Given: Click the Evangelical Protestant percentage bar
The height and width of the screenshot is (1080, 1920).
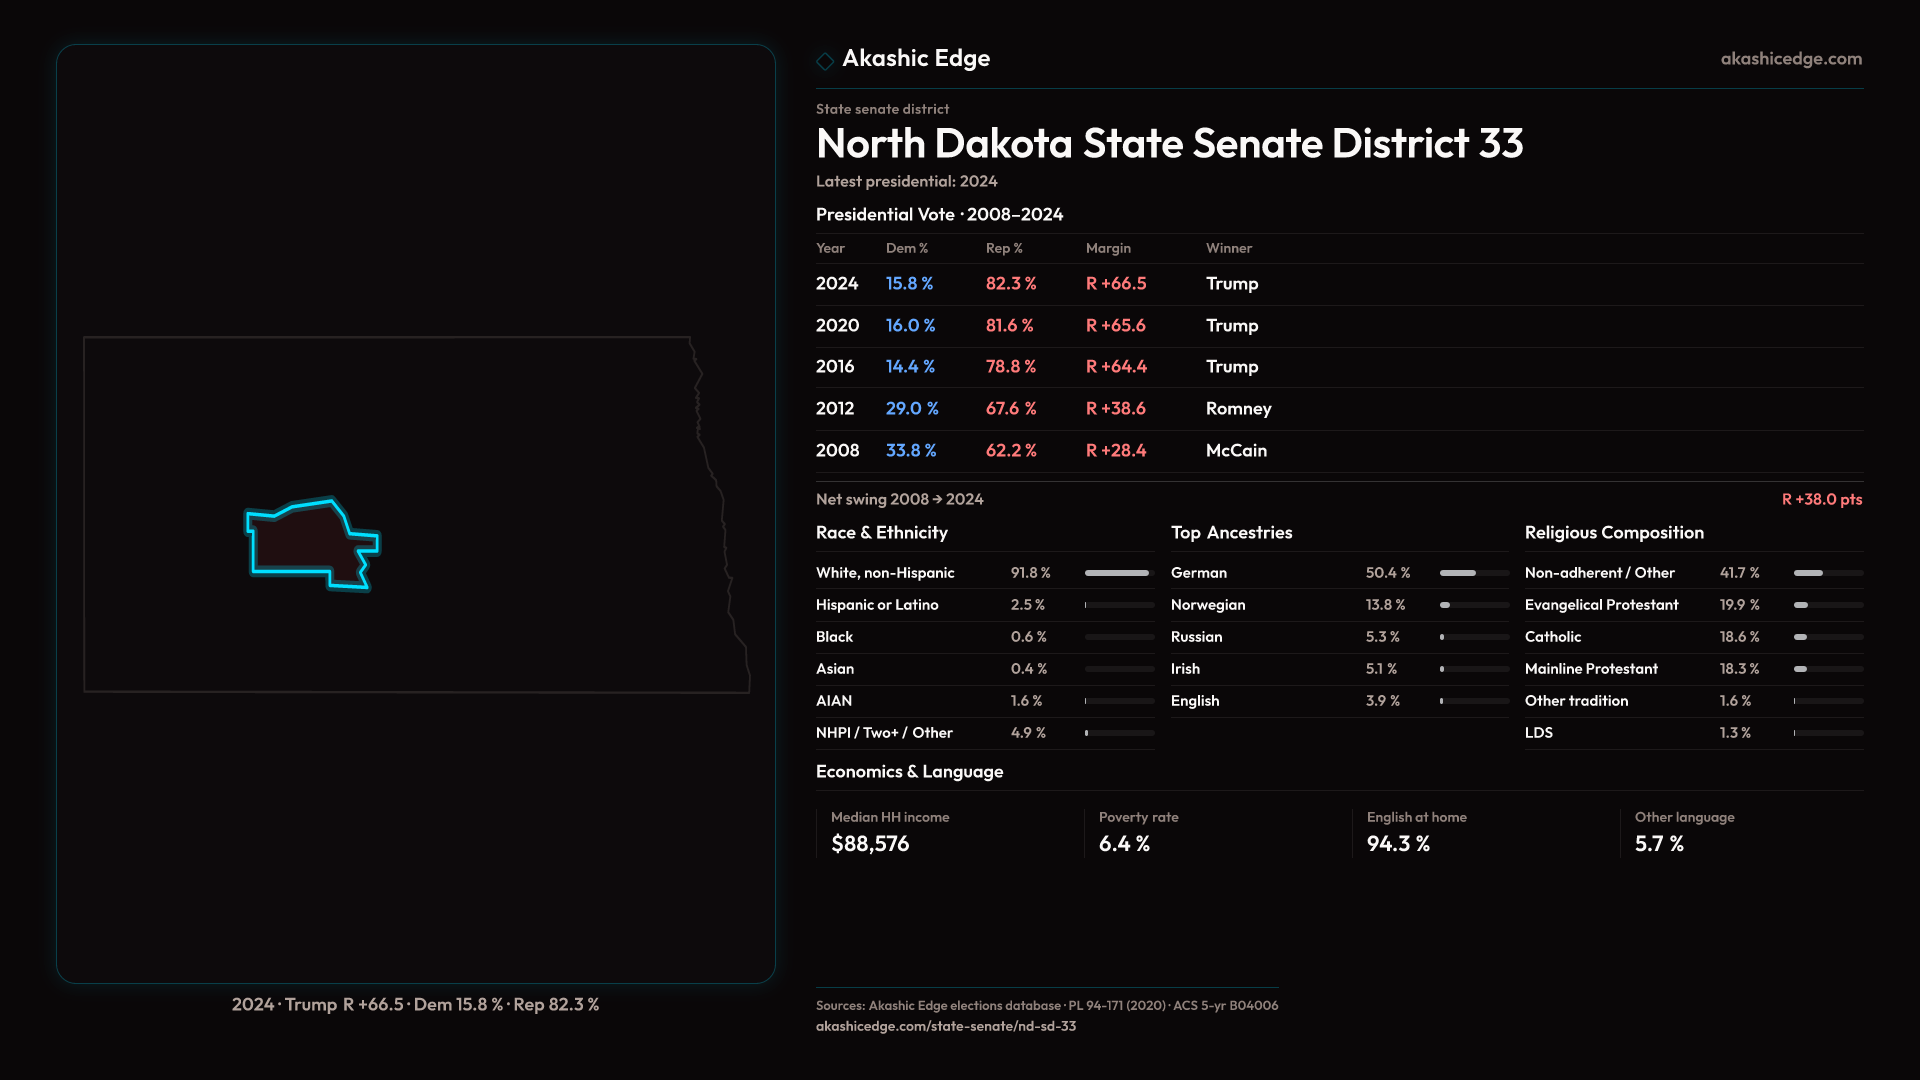Looking at the screenshot, I should (1827, 605).
